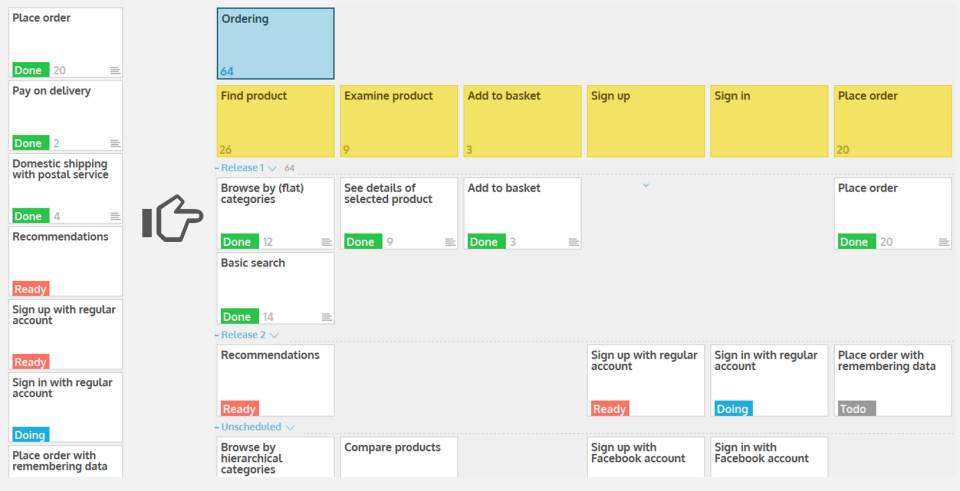Screen dimensions: 960x491
Task: Click description icon on 'Domestic shipping' card
Action: pos(115,216)
